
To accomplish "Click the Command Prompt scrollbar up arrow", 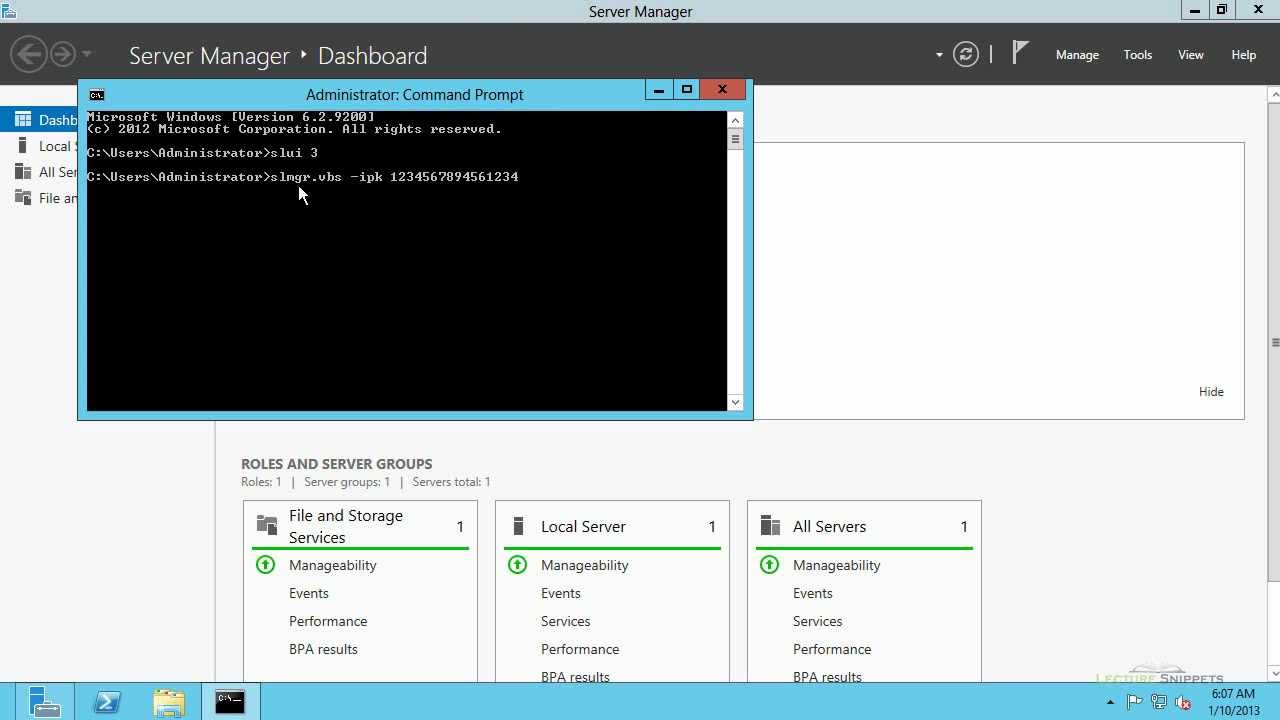I will tap(735, 120).
